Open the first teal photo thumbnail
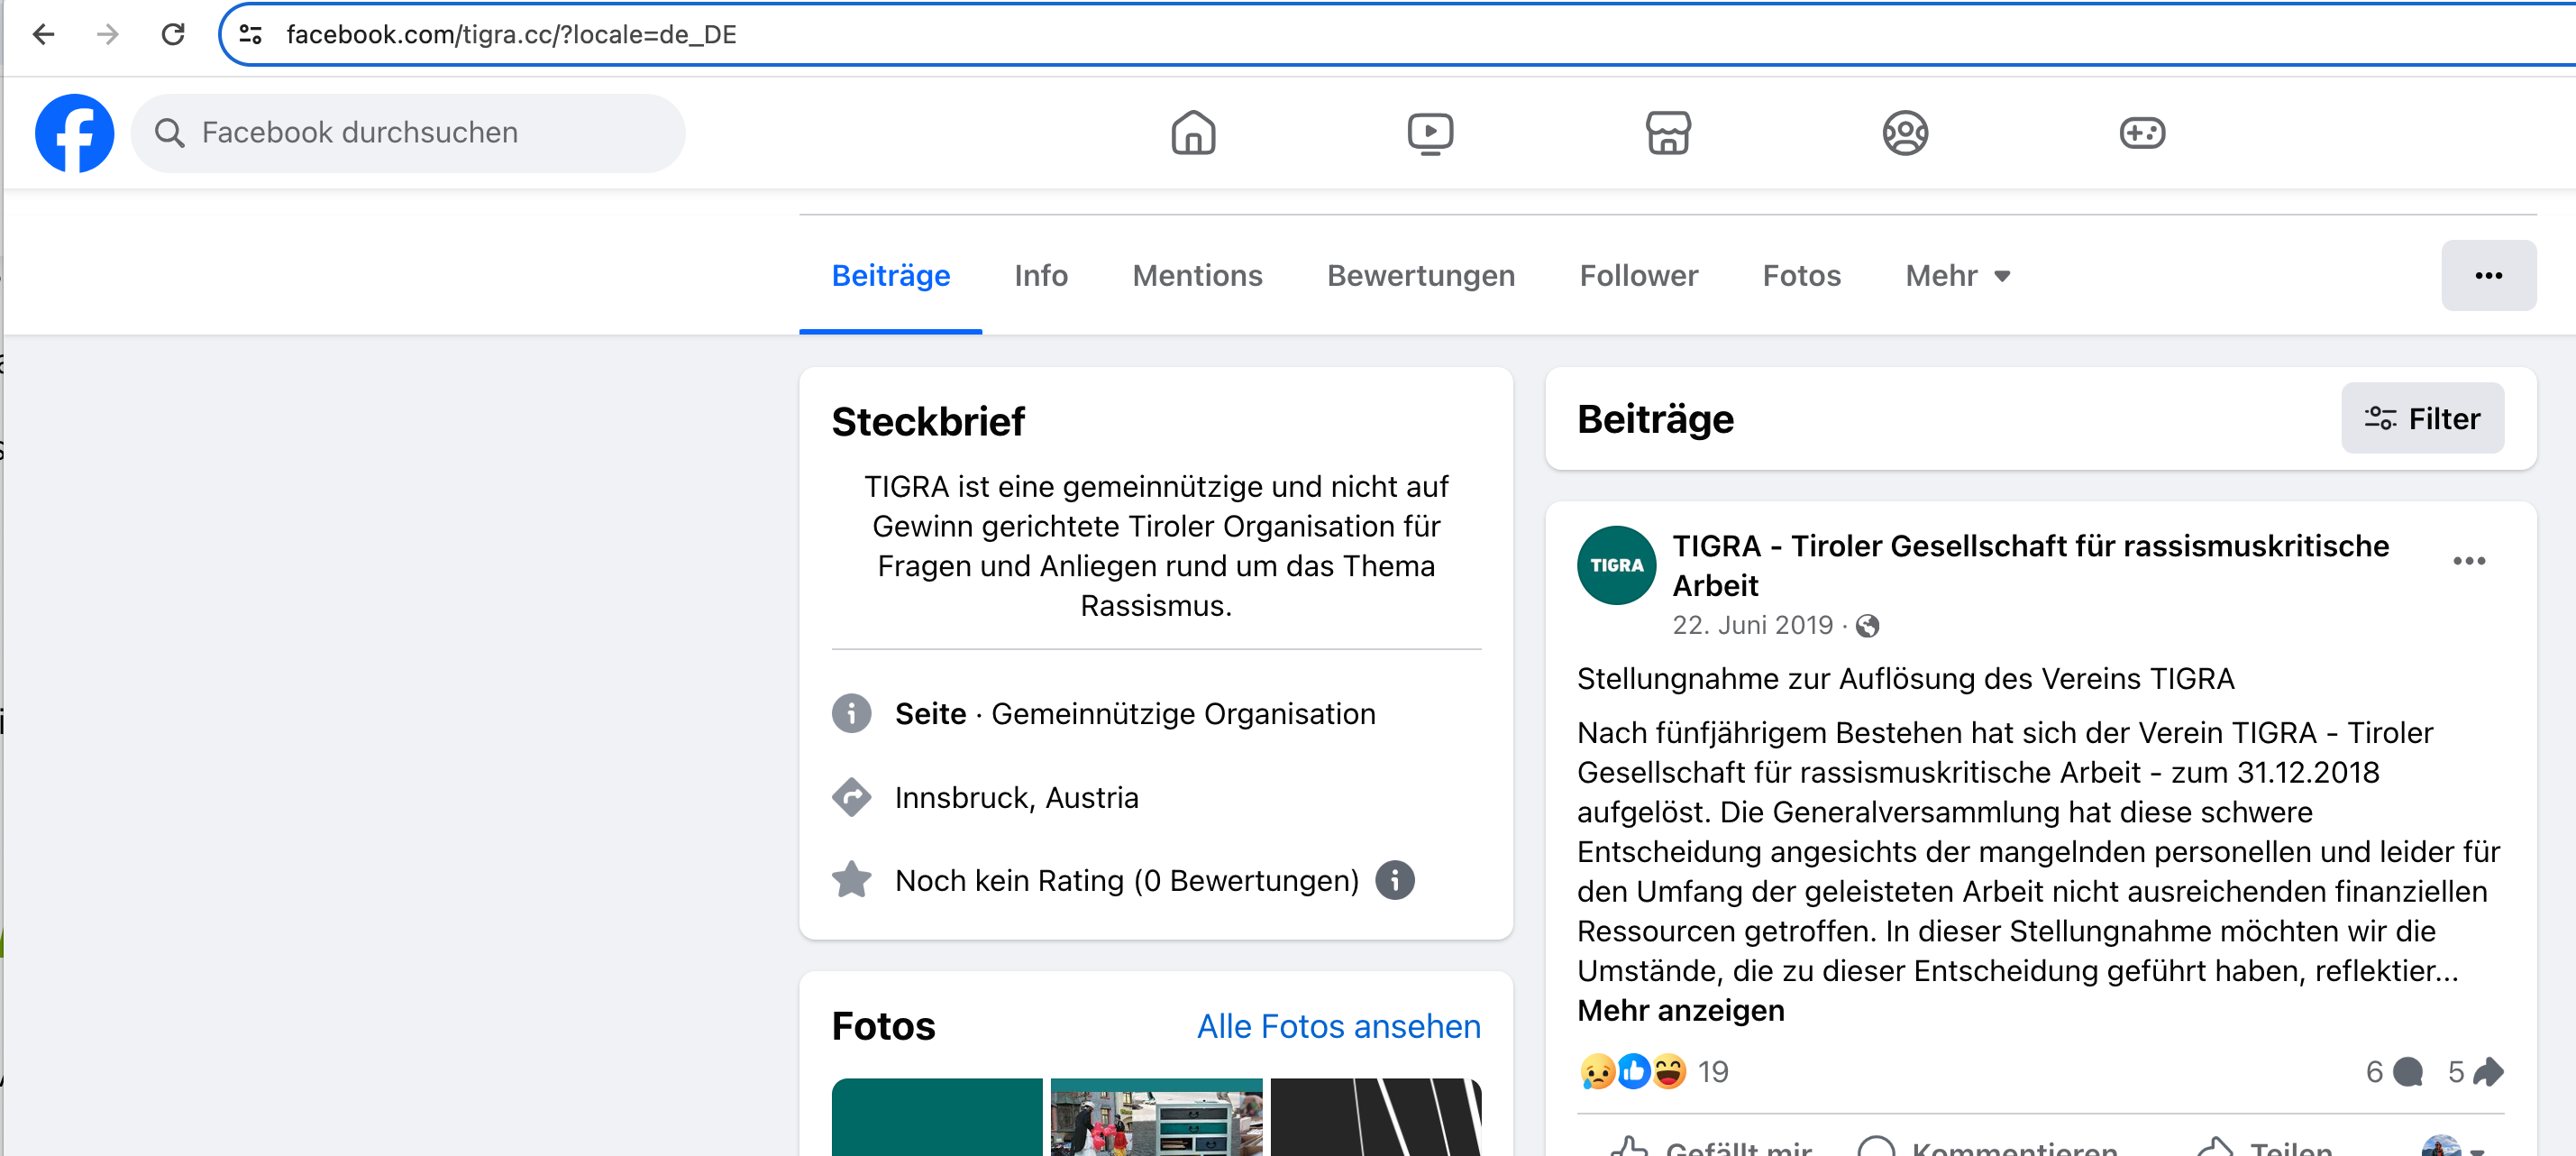 coord(936,1117)
